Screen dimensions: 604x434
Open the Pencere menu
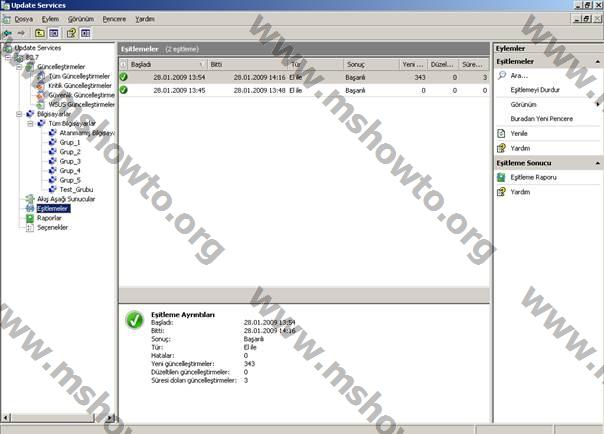click(x=114, y=19)
